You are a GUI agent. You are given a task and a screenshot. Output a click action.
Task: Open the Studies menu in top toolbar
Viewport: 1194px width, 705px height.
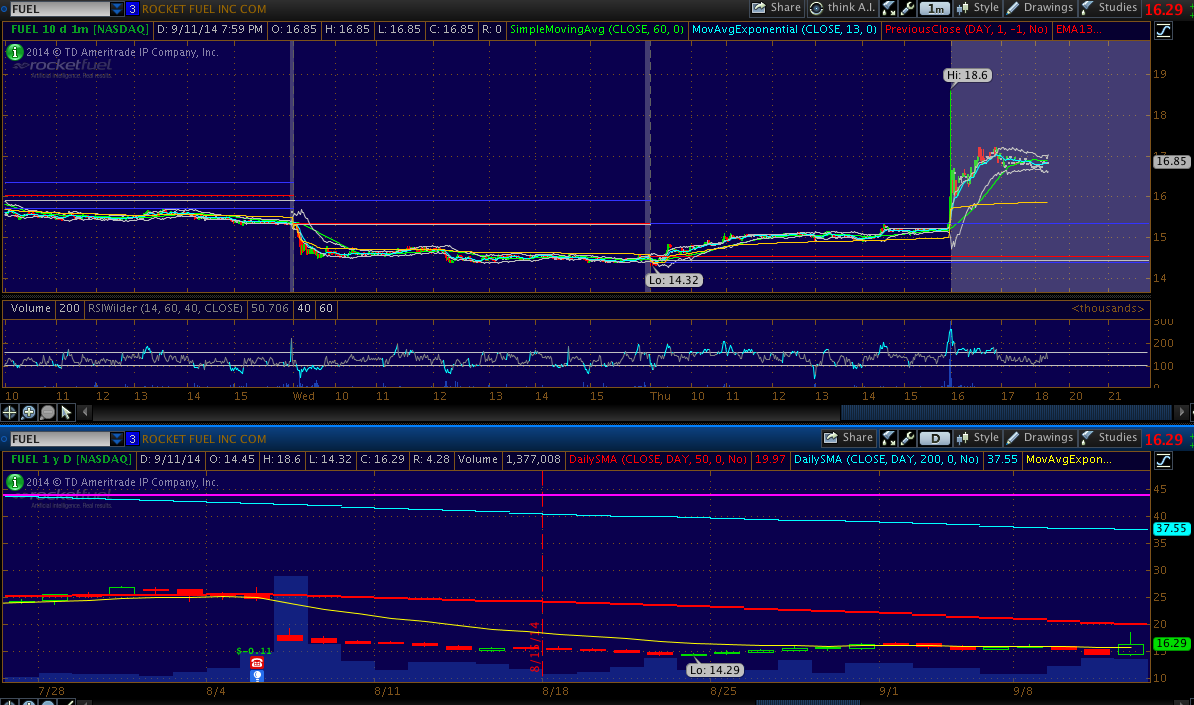1109,8
